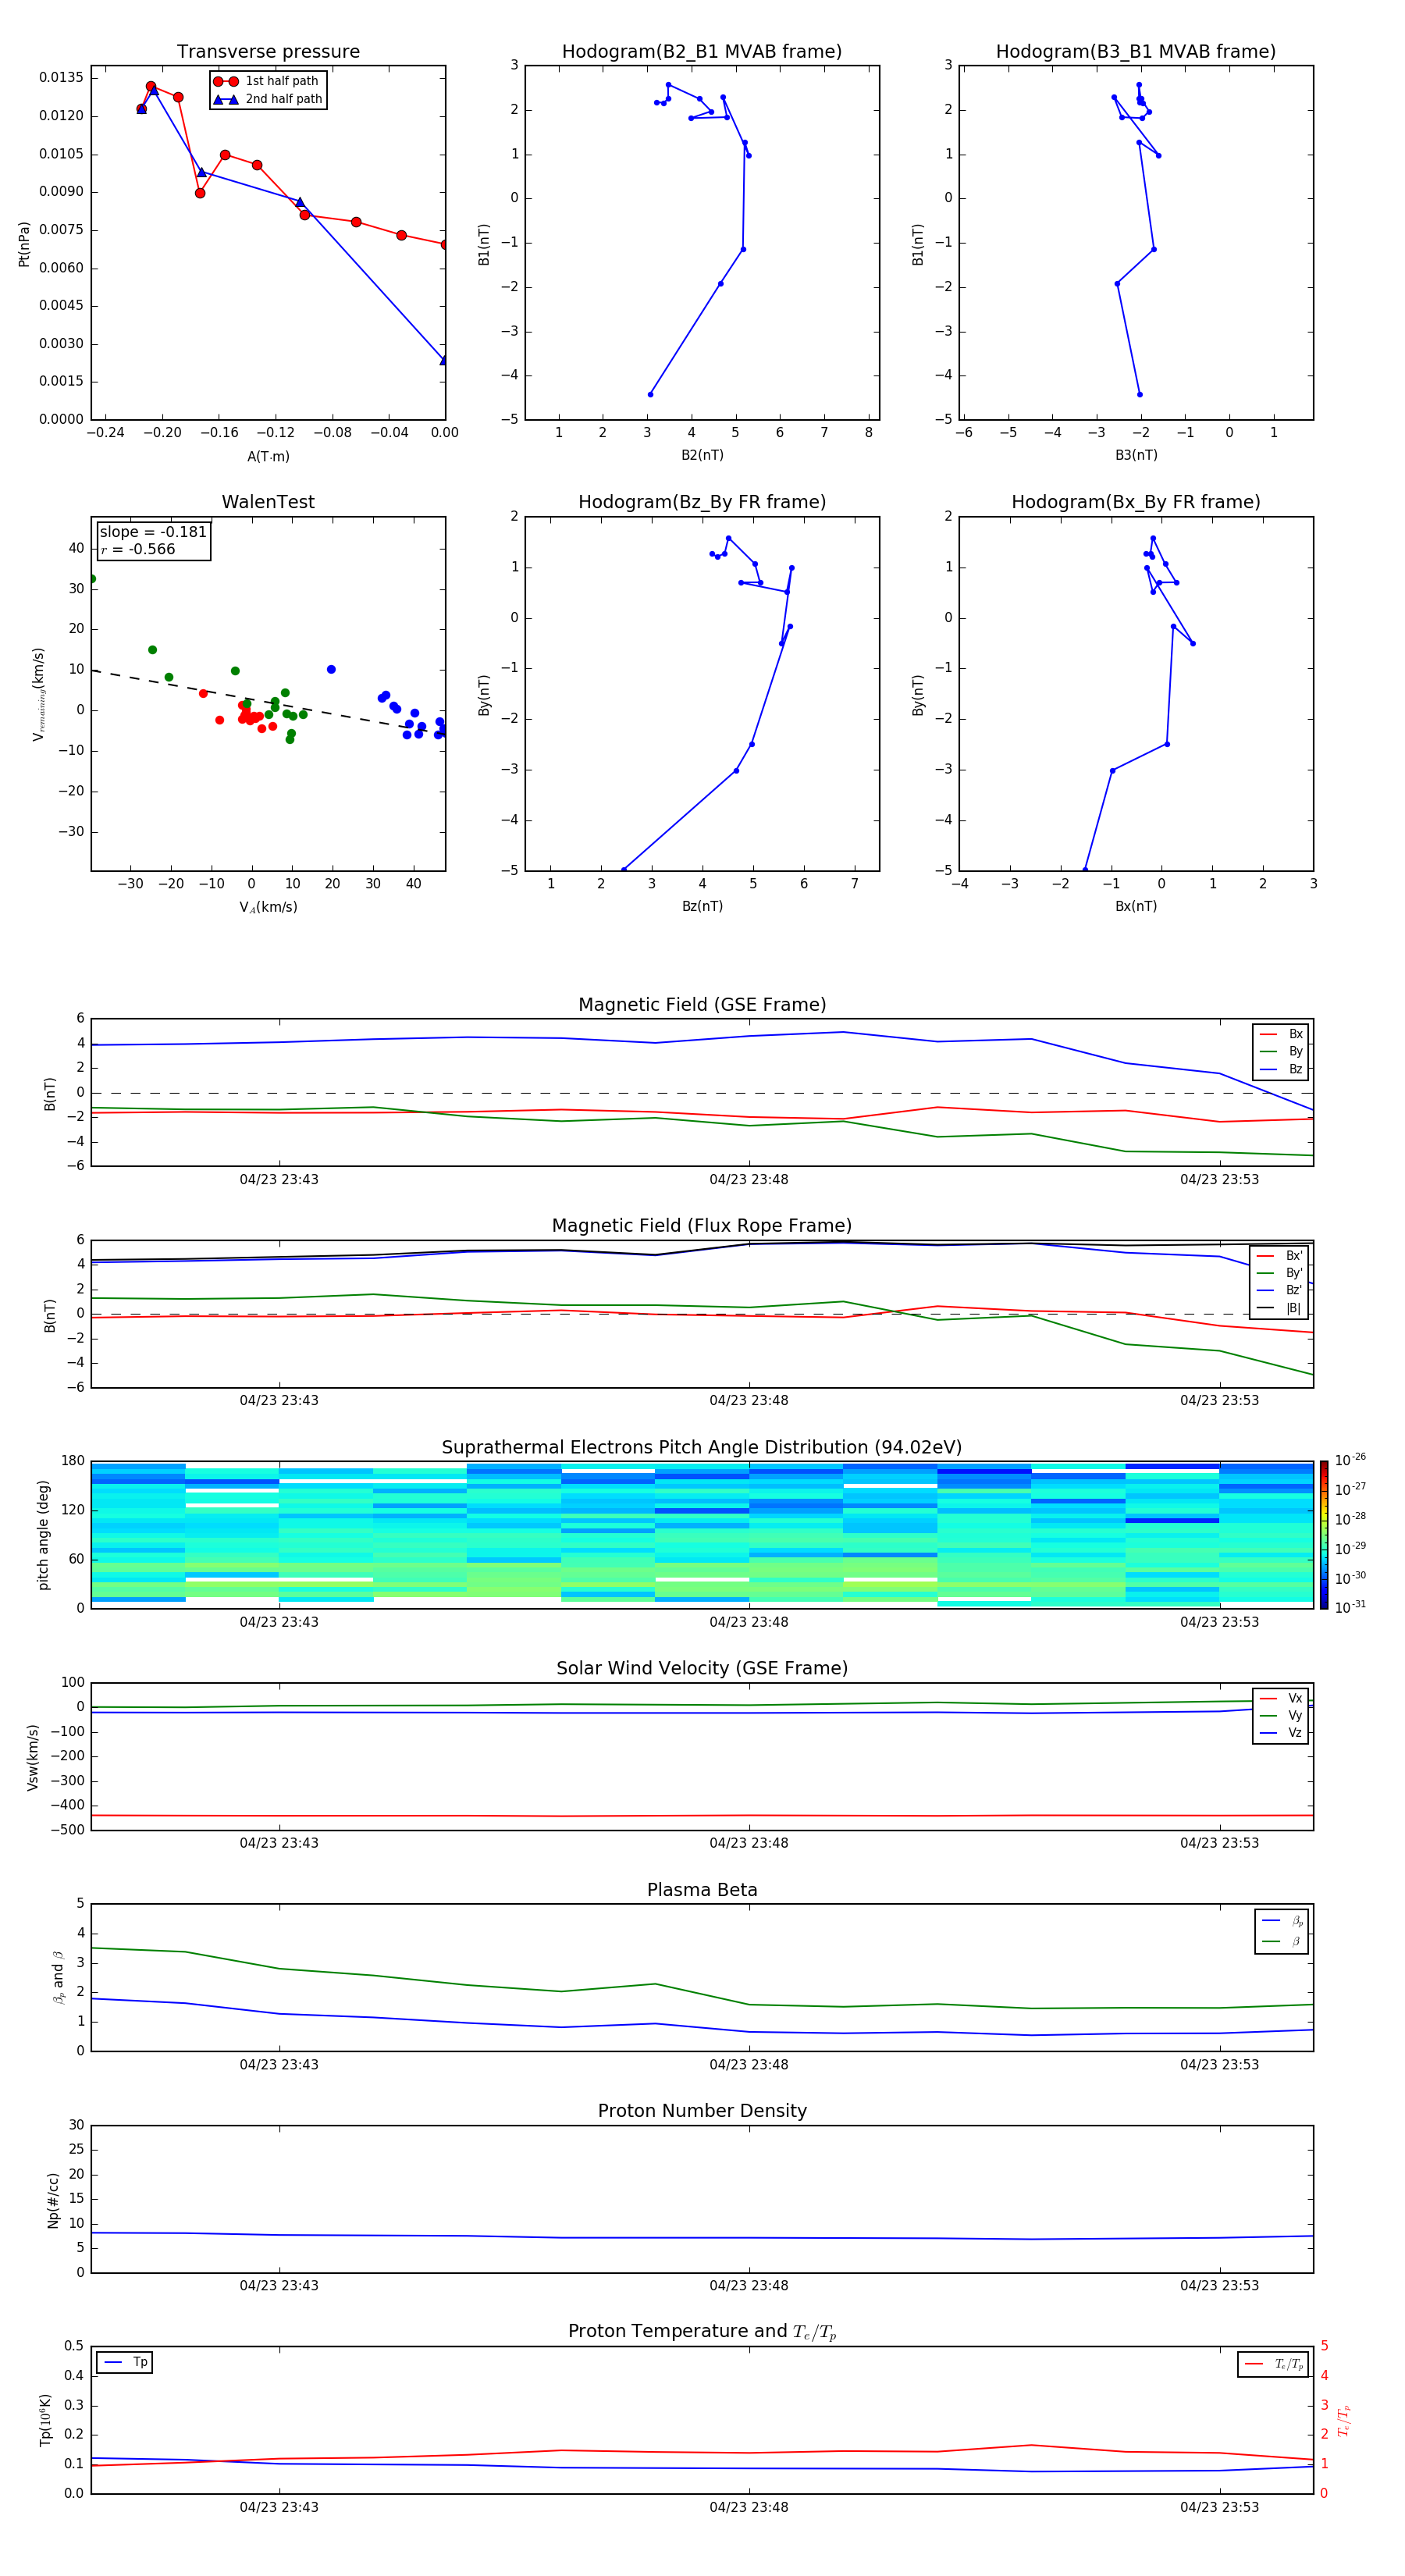
Task: Click the 'Magnetic Field (GSE Frame)' title
Action: 702,1005
